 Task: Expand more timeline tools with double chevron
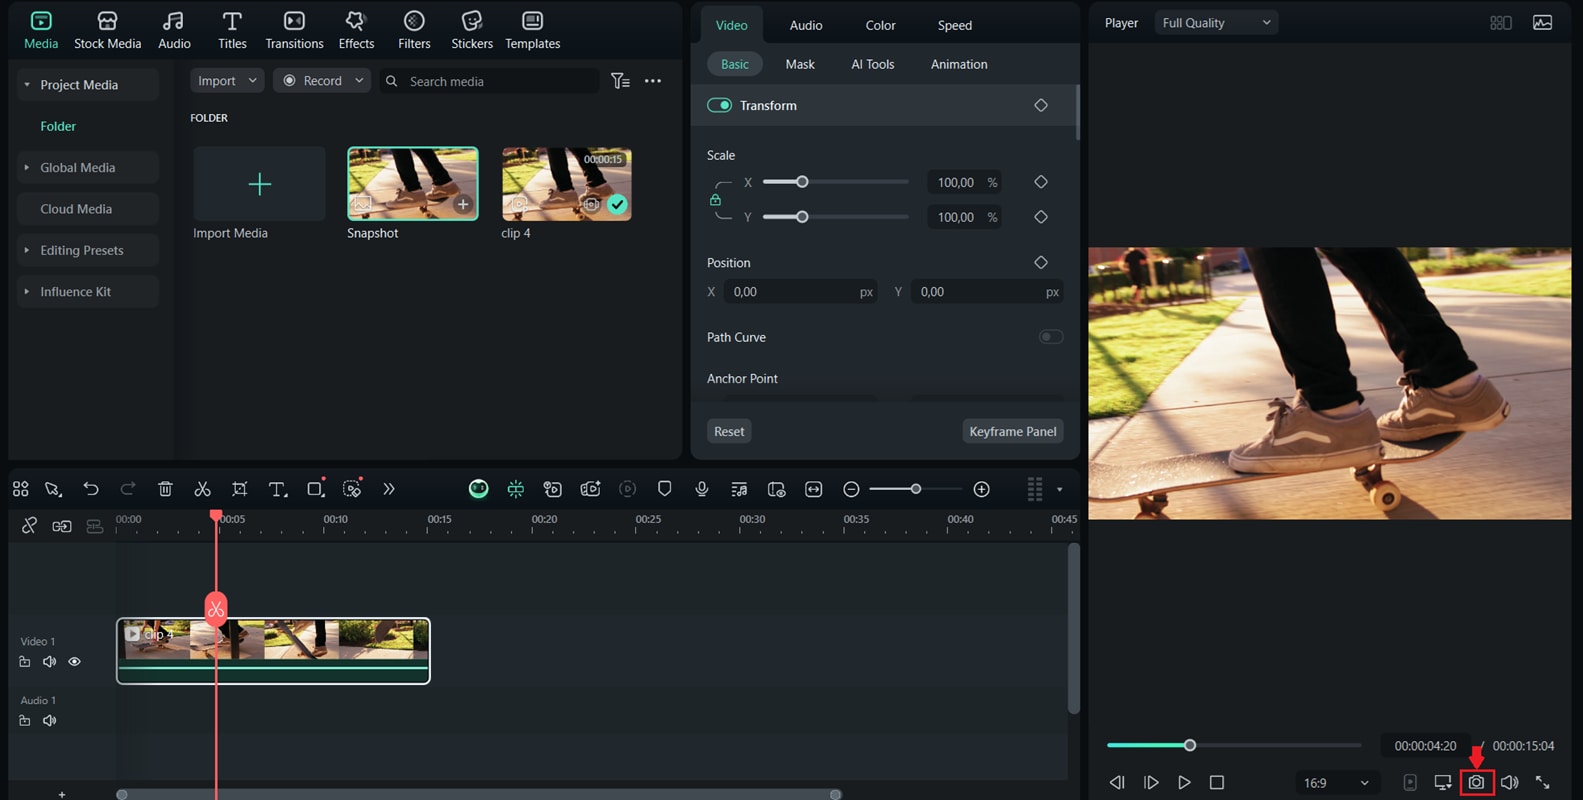pos(389,489)
